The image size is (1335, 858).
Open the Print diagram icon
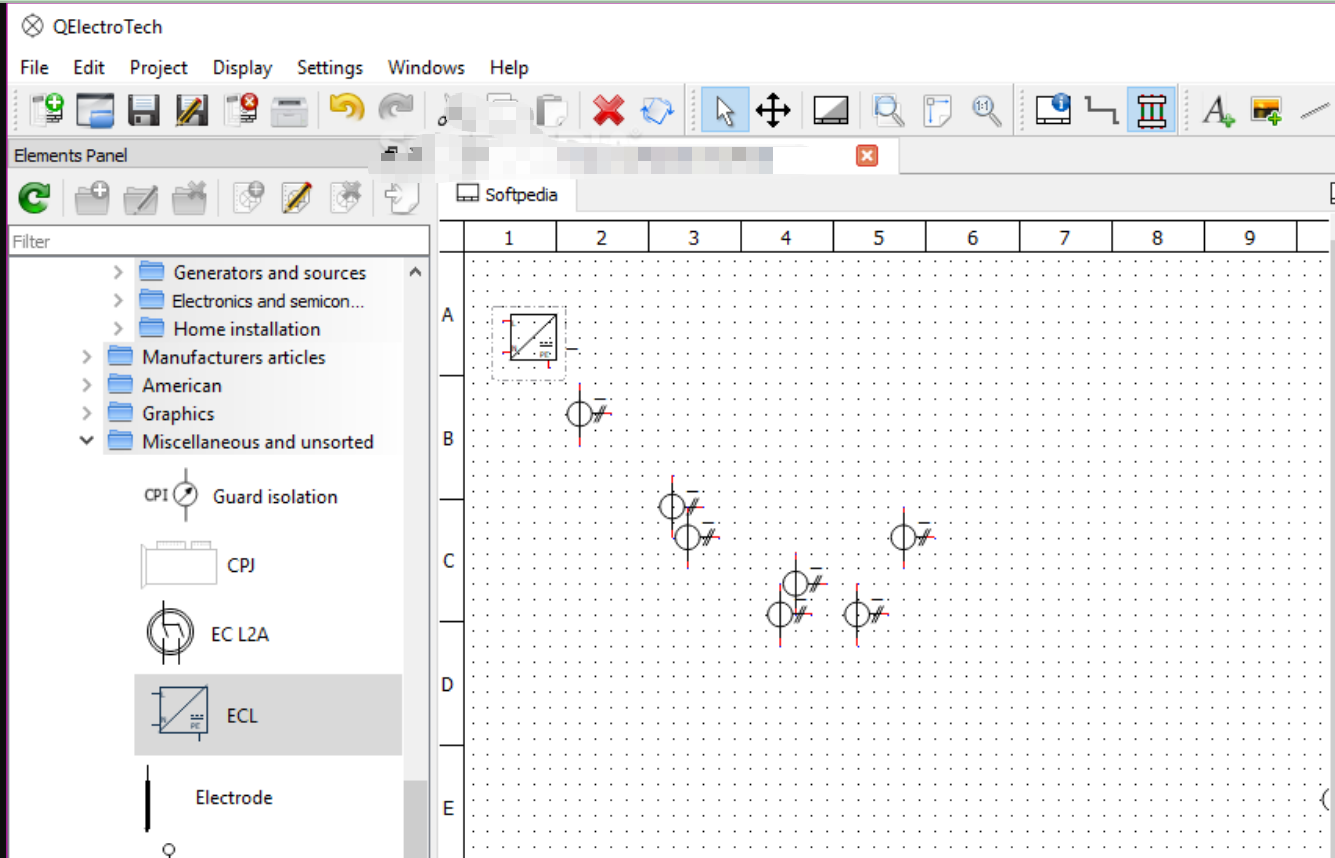click(x=290, y=110)
